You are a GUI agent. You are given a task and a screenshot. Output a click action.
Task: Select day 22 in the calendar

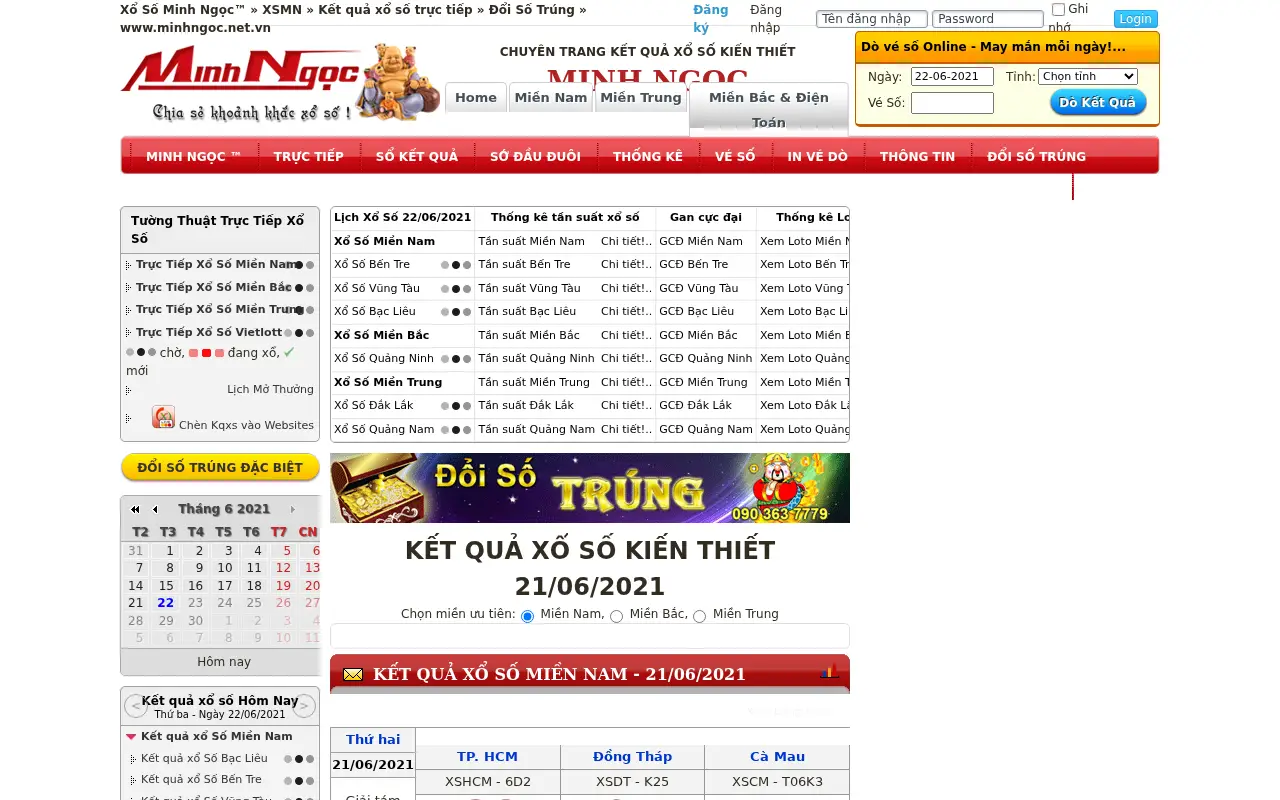point(166,603)
